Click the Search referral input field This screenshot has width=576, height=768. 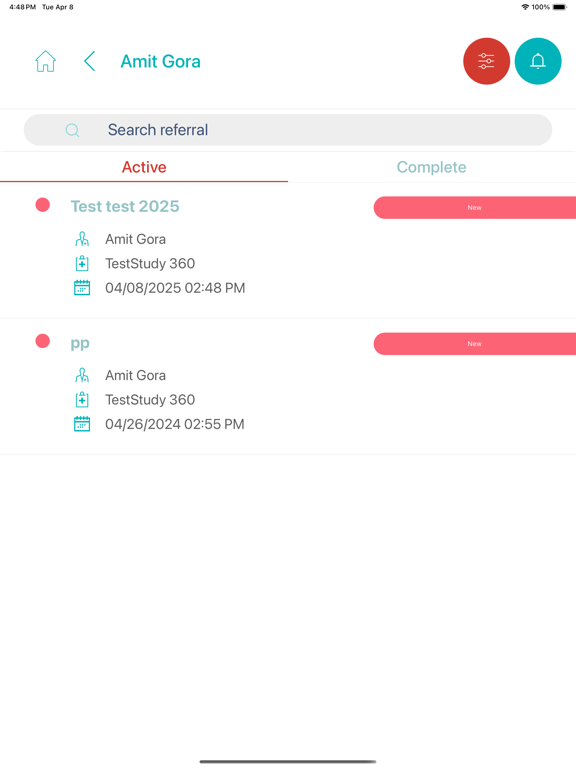[288, 130]
